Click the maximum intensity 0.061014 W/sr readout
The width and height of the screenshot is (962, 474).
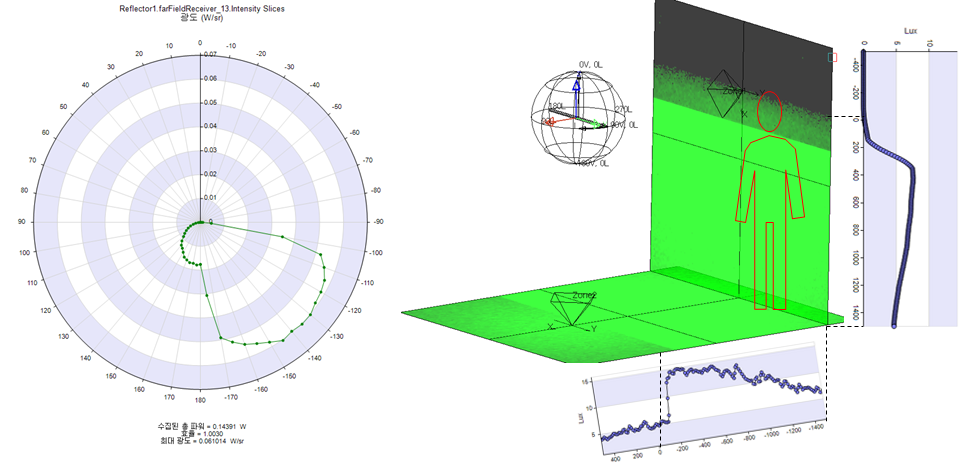coord(200,440)
